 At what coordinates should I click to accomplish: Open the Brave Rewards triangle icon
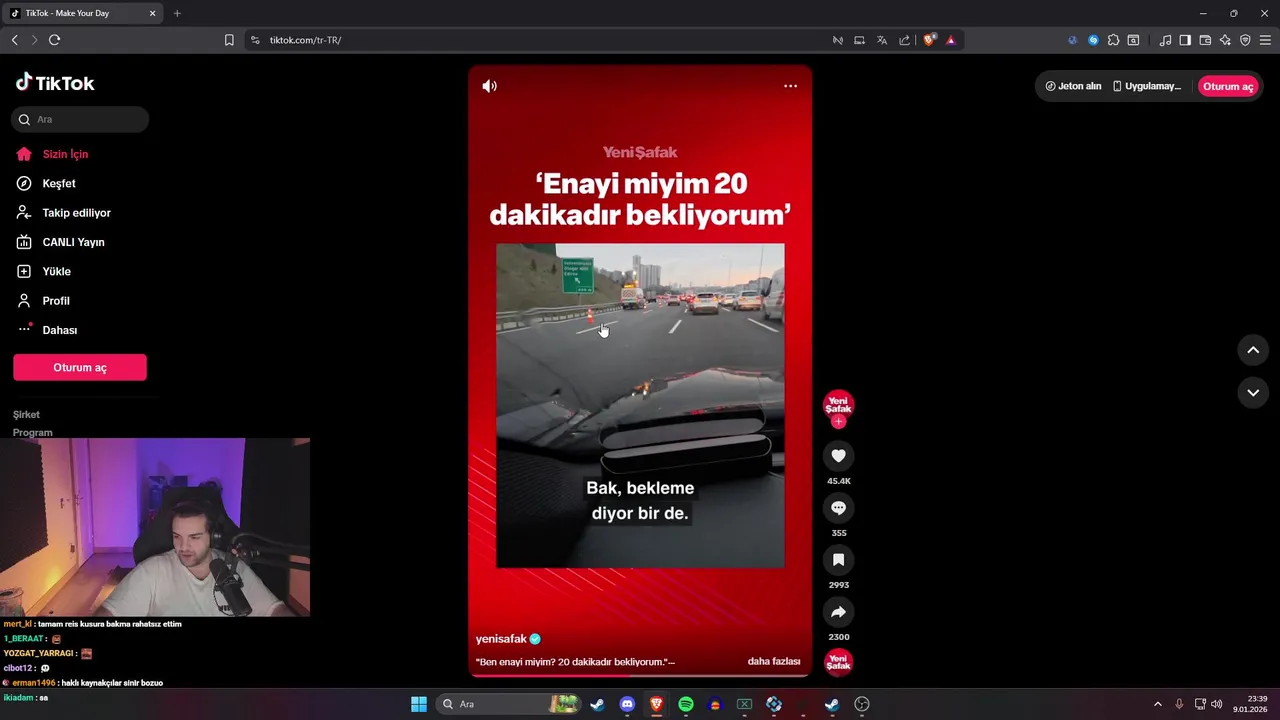(950, 40)
